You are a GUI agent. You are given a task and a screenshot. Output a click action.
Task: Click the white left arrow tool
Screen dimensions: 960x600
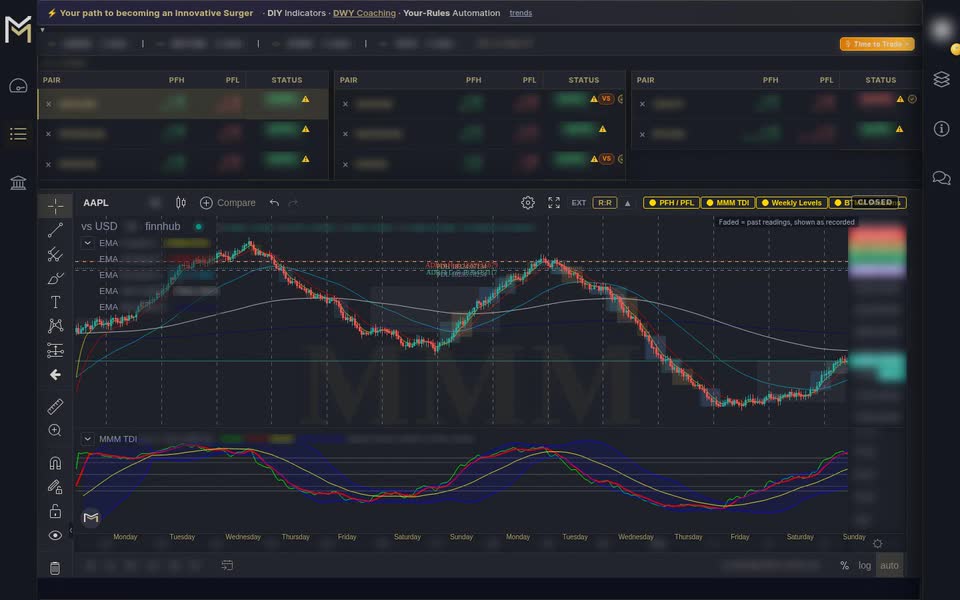pyautogui.click(x=55, y=375)
